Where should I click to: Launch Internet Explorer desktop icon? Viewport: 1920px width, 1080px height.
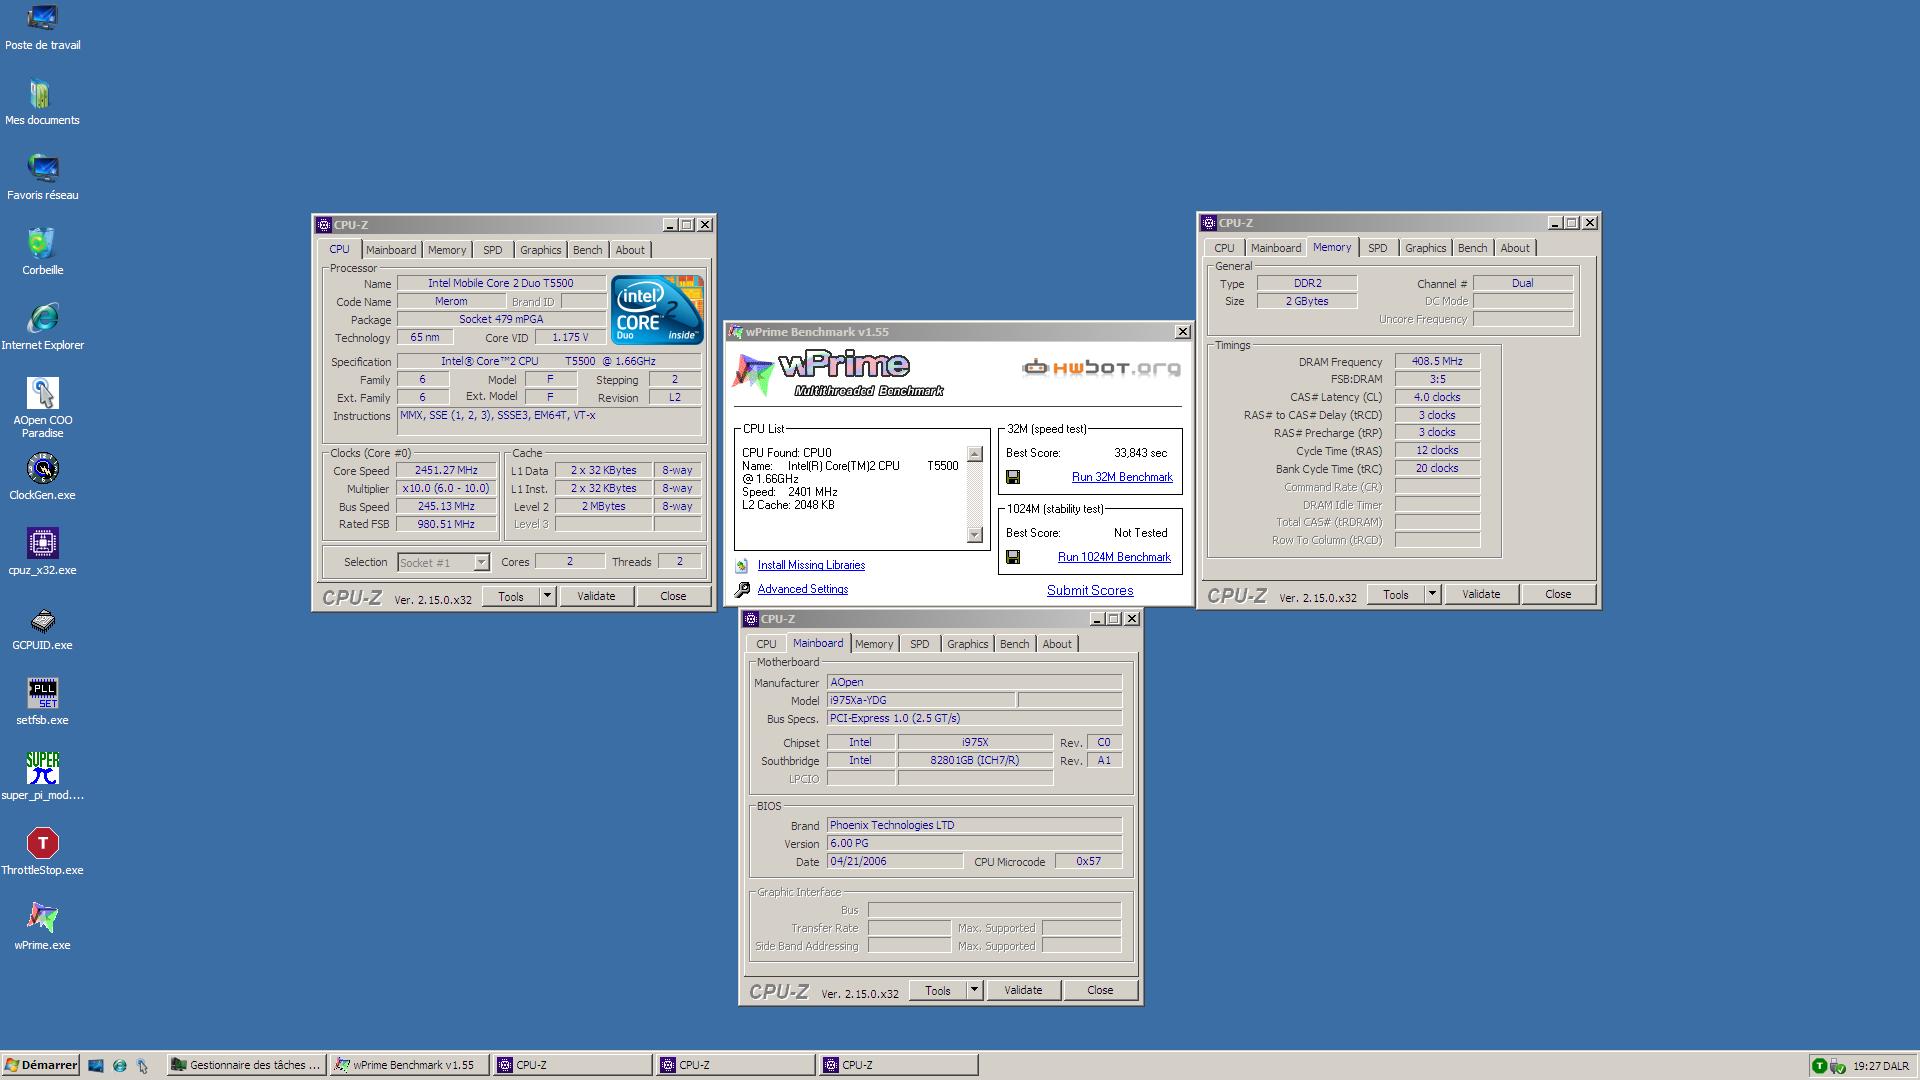tap(42, 327)
